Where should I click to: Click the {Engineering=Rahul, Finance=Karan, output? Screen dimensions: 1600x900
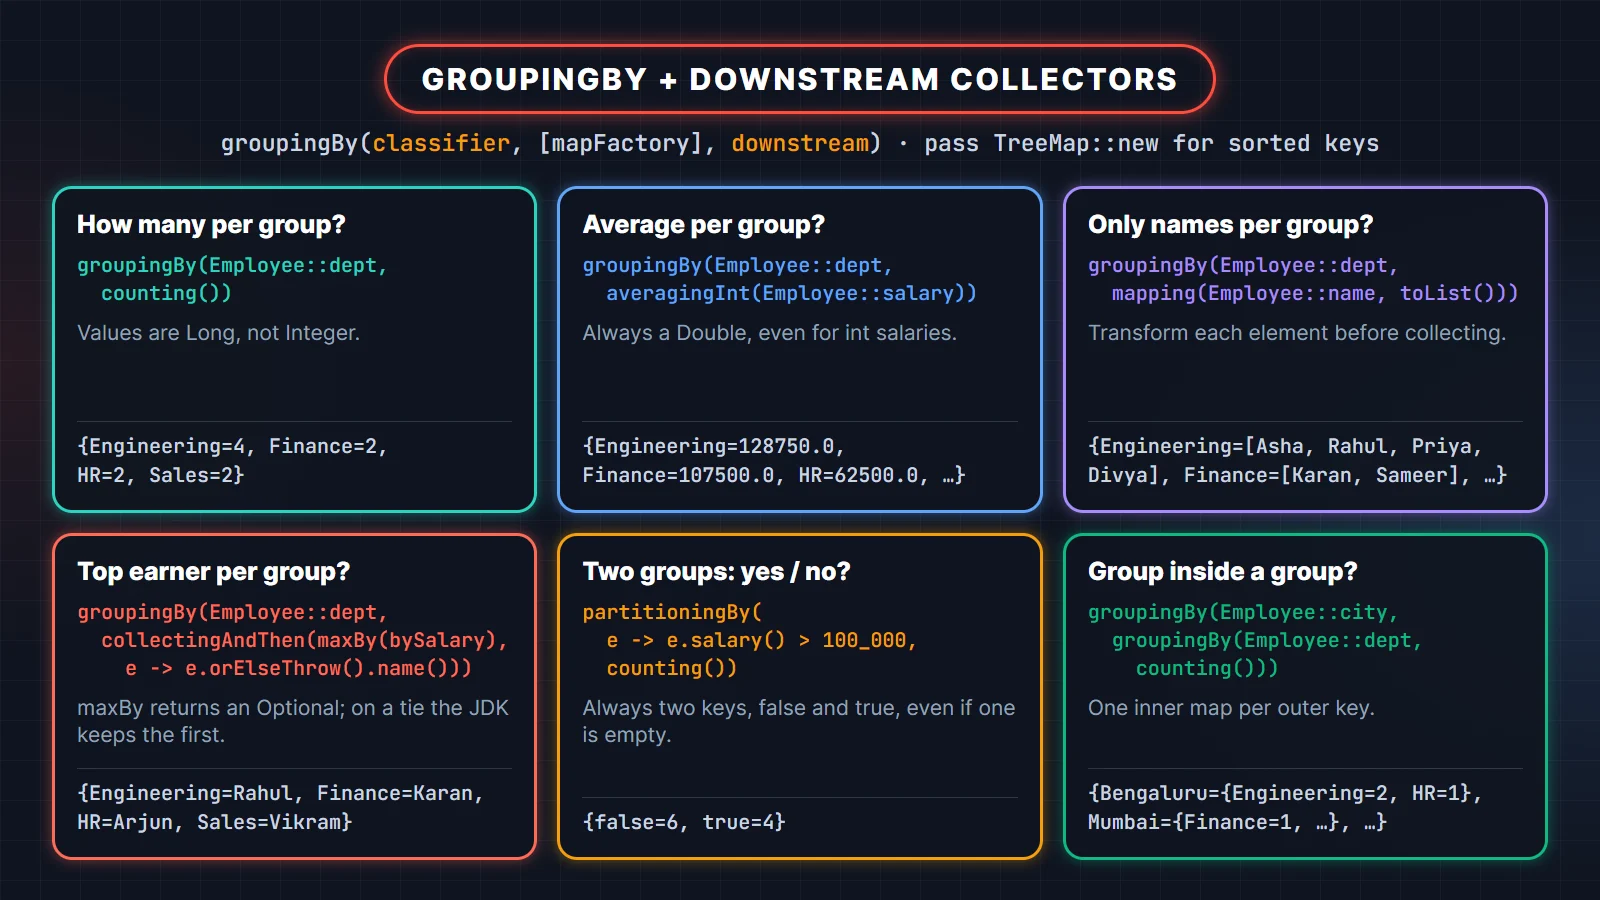click(280, 793)
